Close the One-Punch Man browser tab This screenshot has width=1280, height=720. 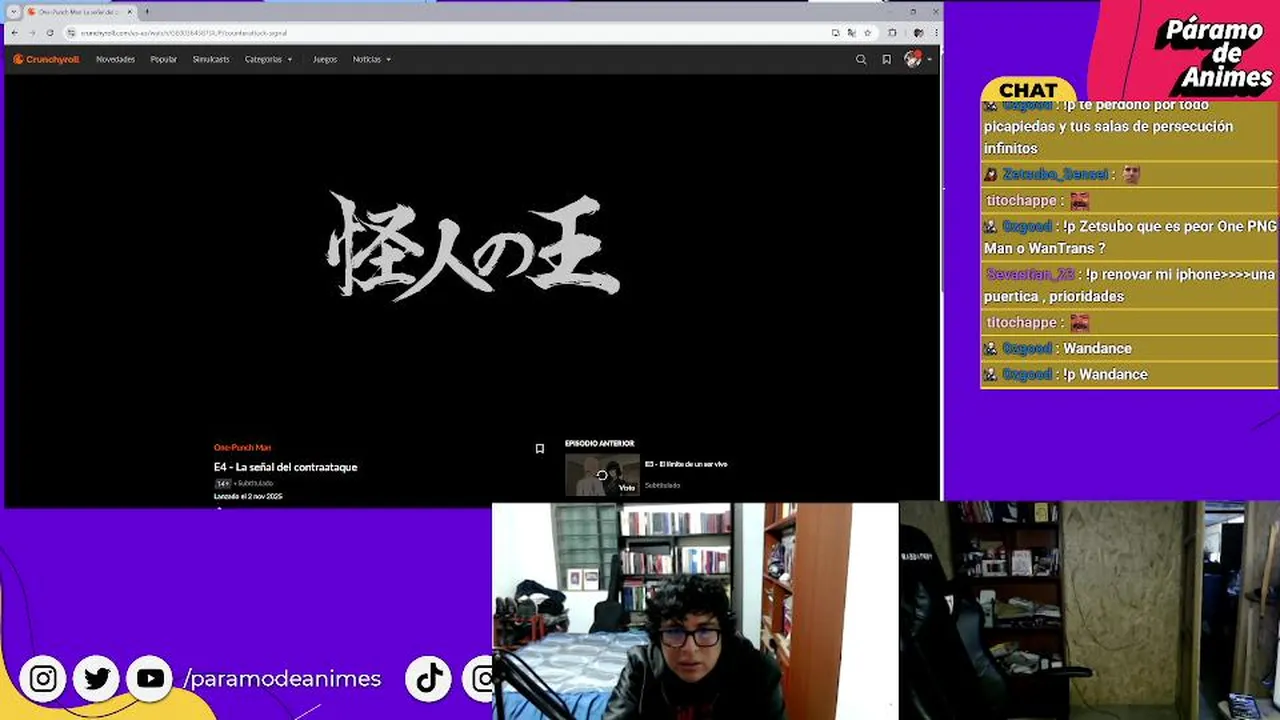[129, 12]
